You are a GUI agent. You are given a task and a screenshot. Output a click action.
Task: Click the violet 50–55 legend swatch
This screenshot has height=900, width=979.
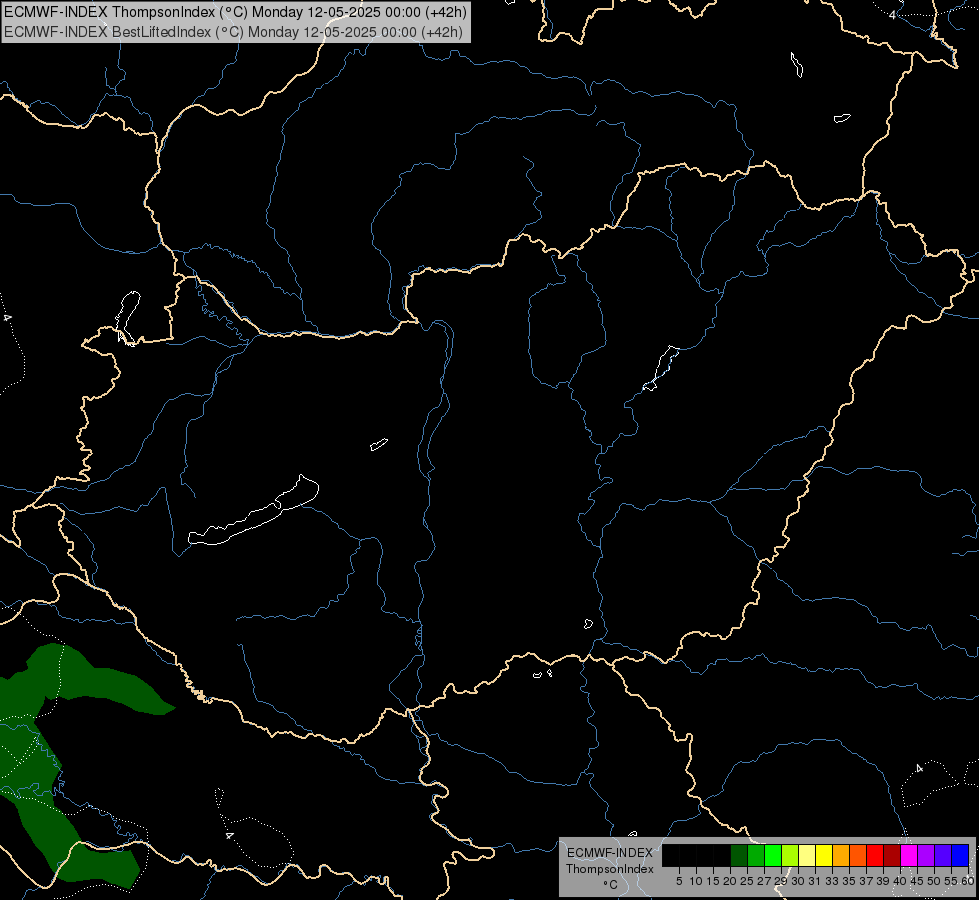tap(943, 855)
